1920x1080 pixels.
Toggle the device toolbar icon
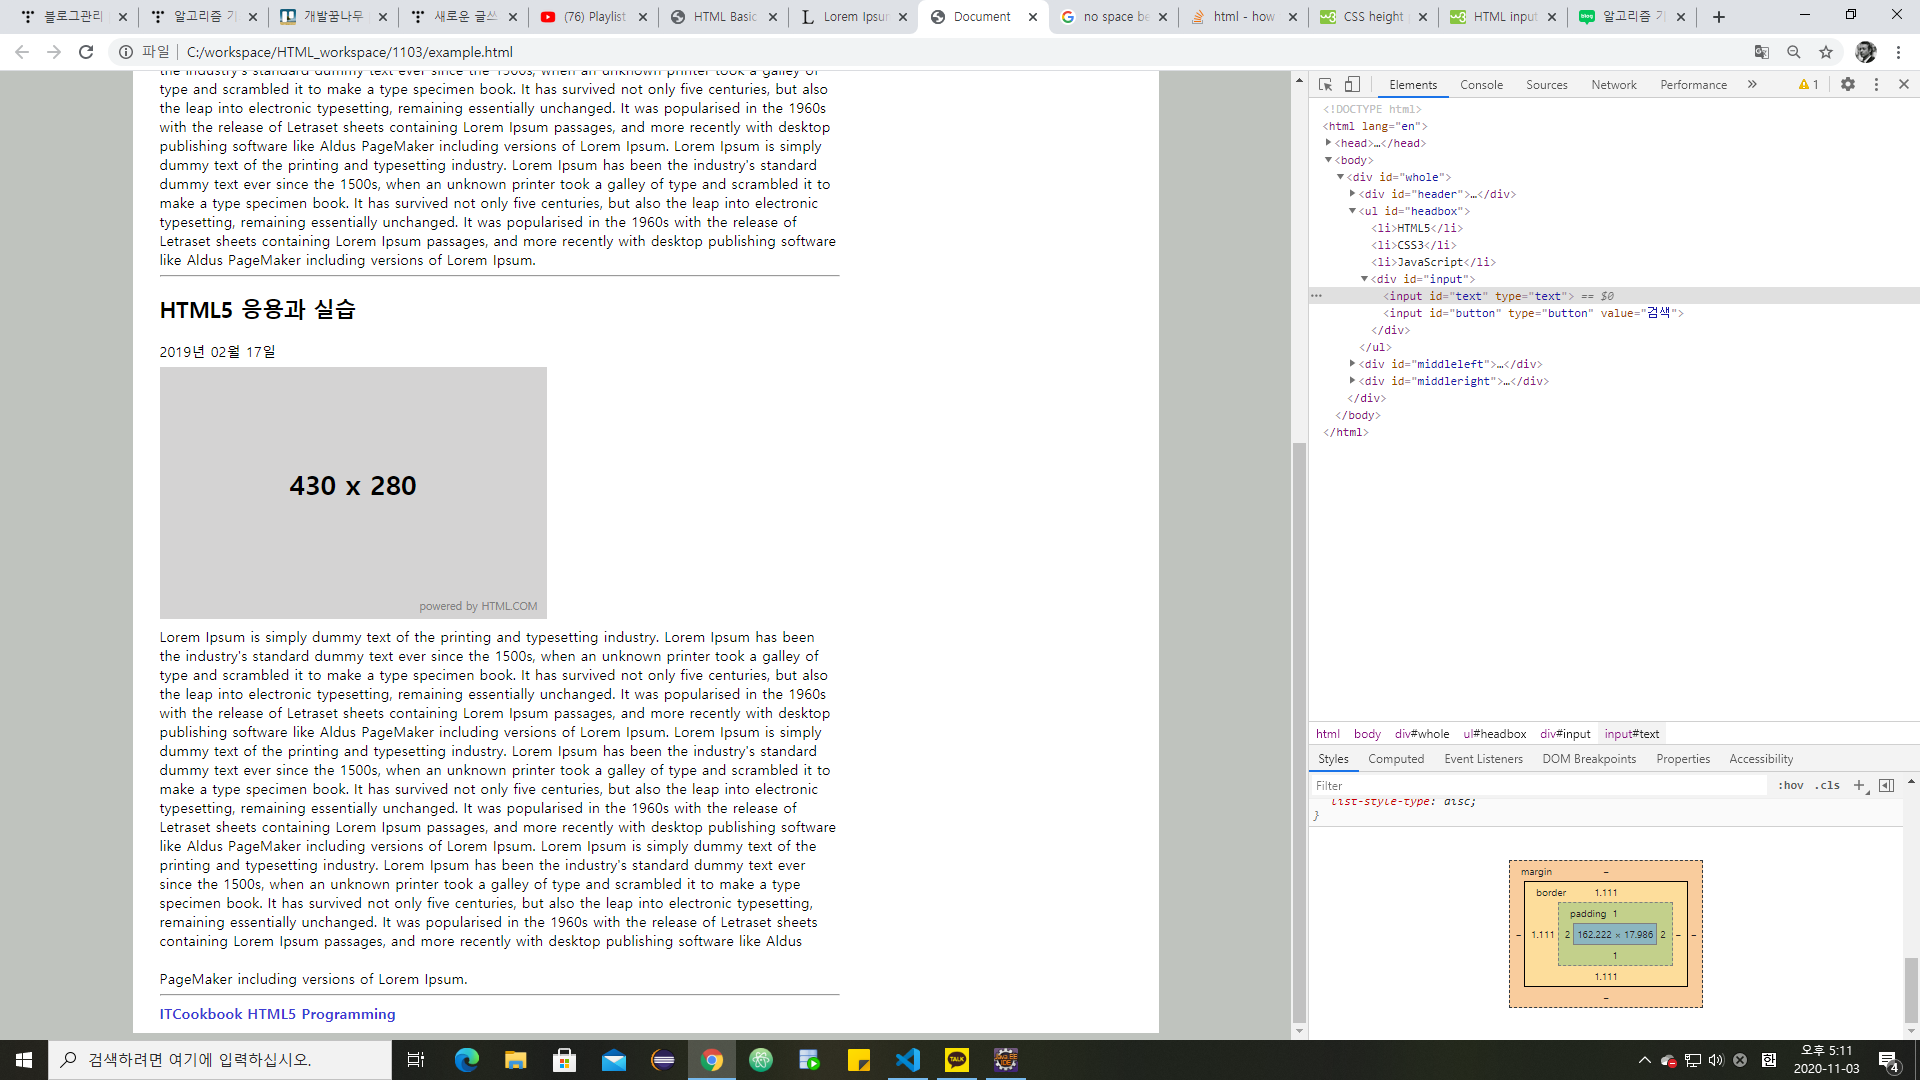click(1352, 85)
